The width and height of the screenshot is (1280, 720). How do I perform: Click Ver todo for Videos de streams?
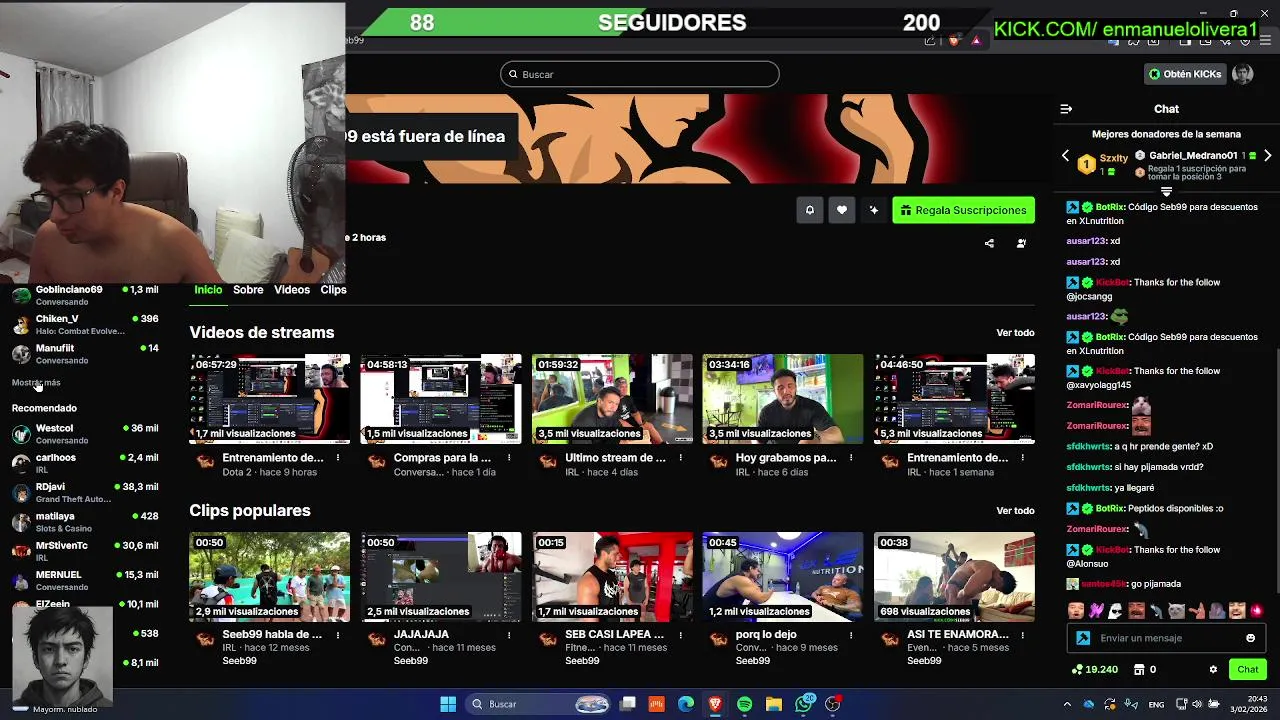pyautogui.click(x=1015, y=333)
